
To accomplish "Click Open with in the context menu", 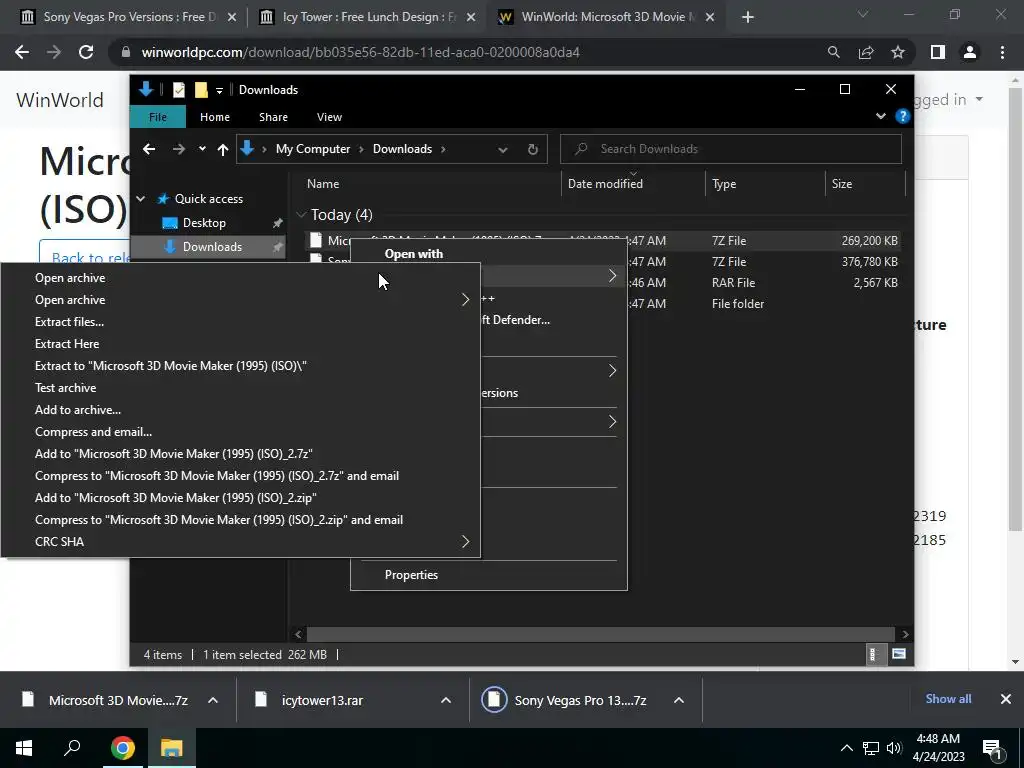I will pyautogui.click(x=413, y=253).
